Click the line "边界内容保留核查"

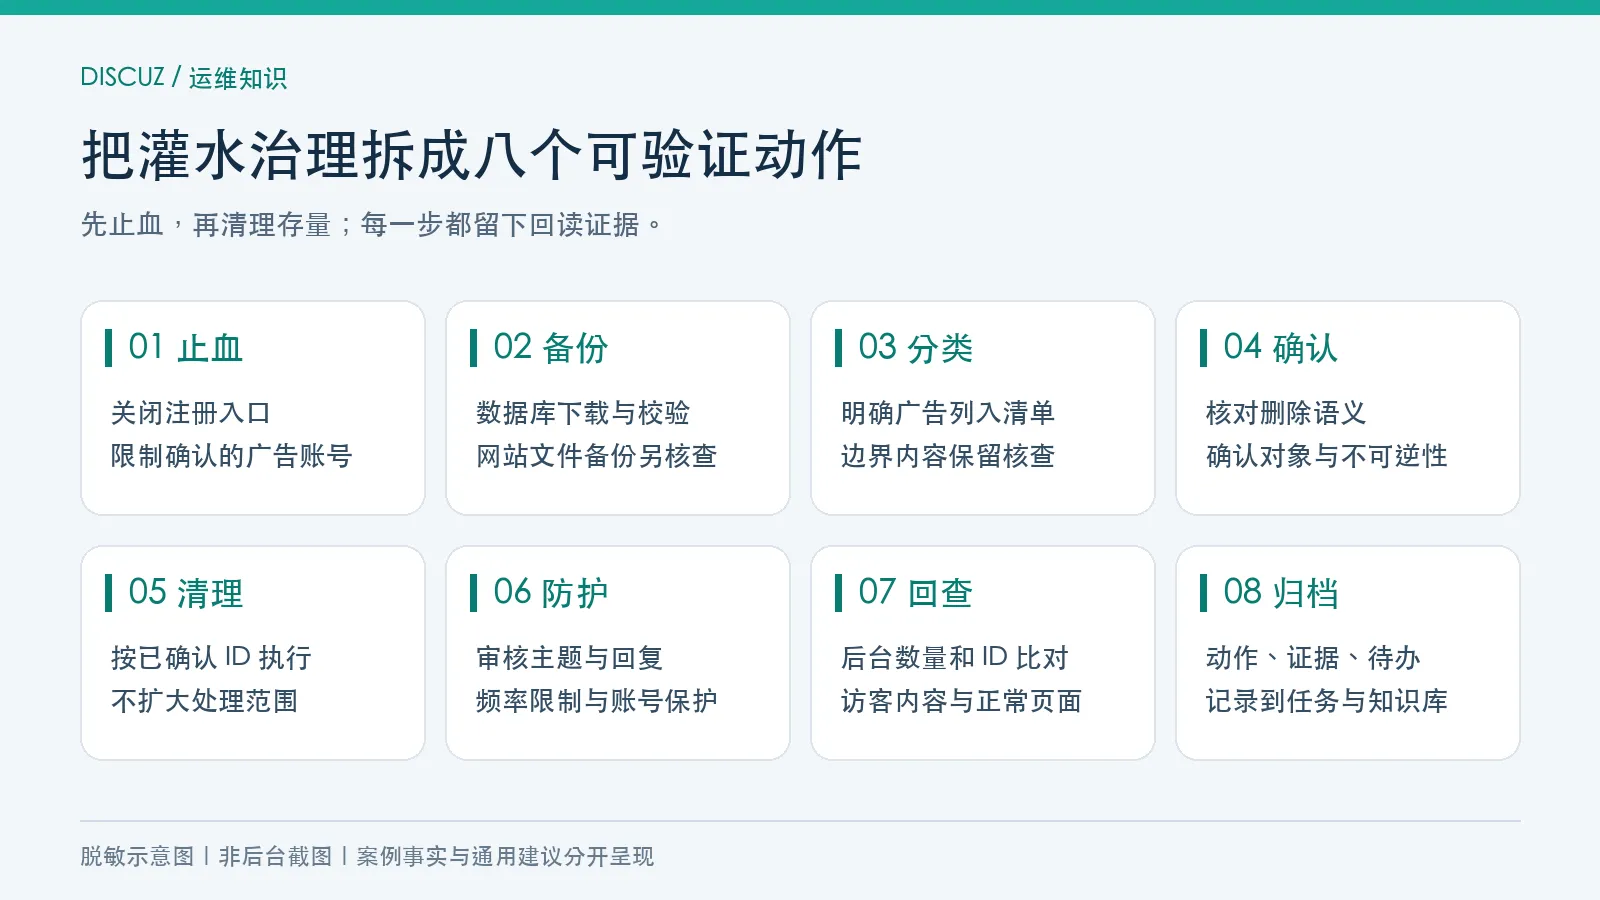(948, 456)
